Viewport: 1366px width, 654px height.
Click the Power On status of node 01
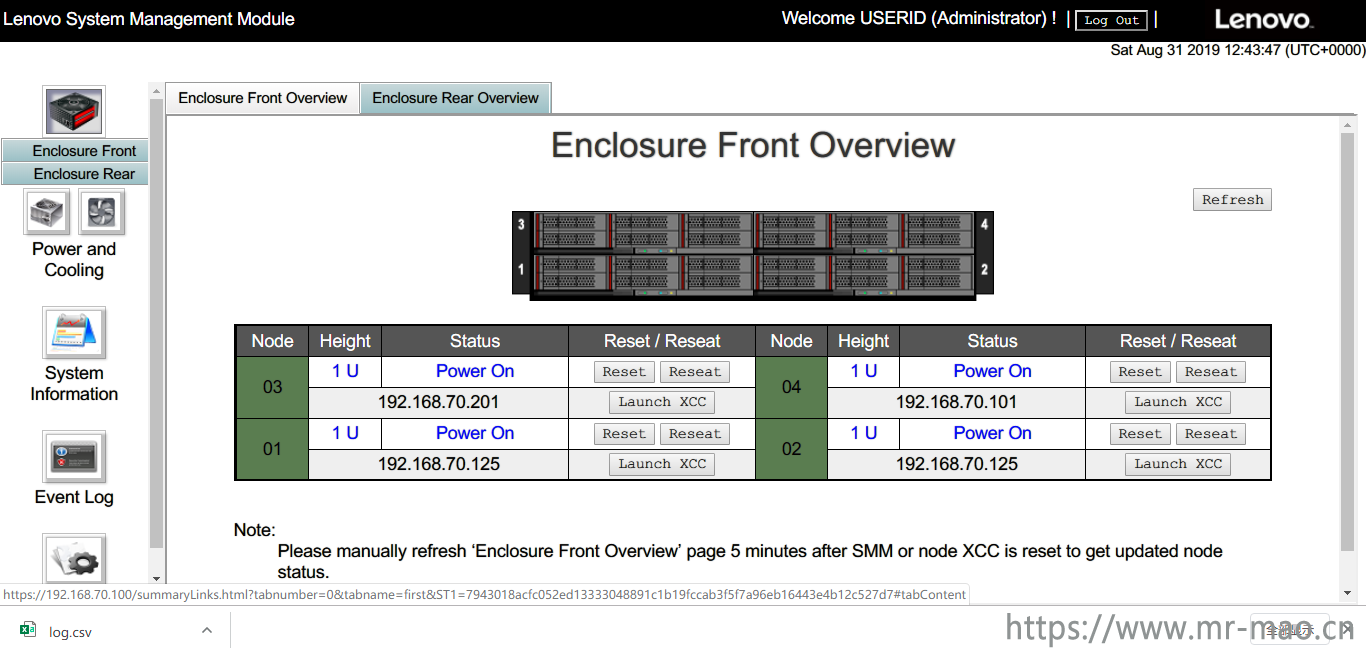pos(475,433)
